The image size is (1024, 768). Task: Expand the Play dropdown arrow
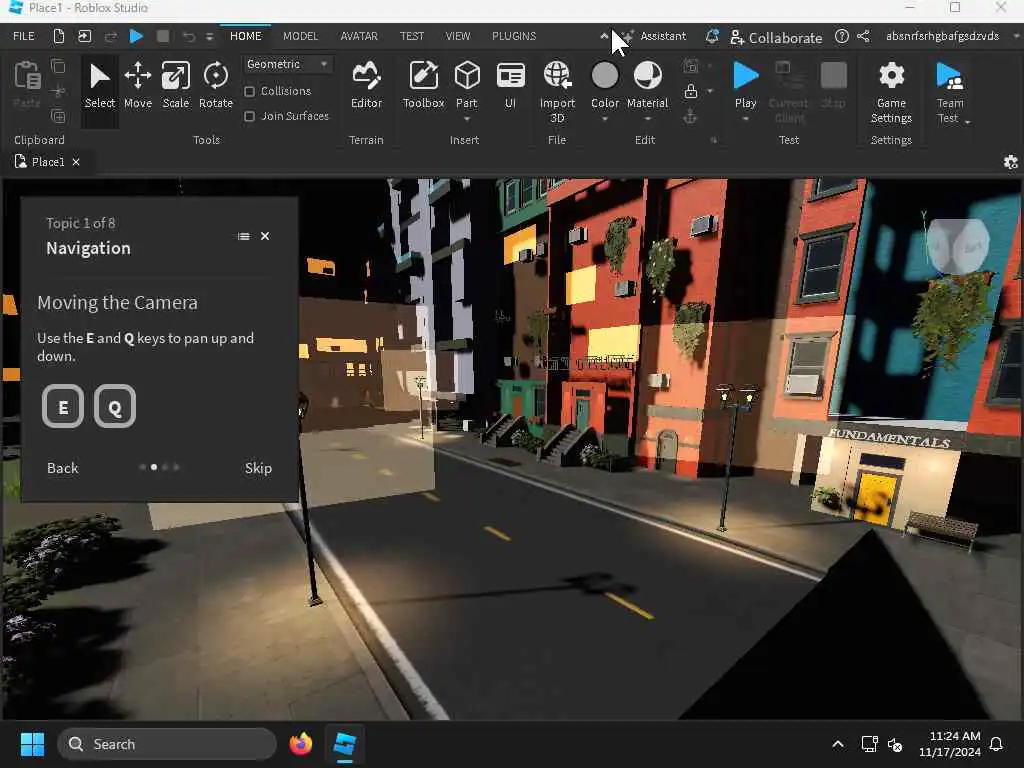(x=745, y=120)
